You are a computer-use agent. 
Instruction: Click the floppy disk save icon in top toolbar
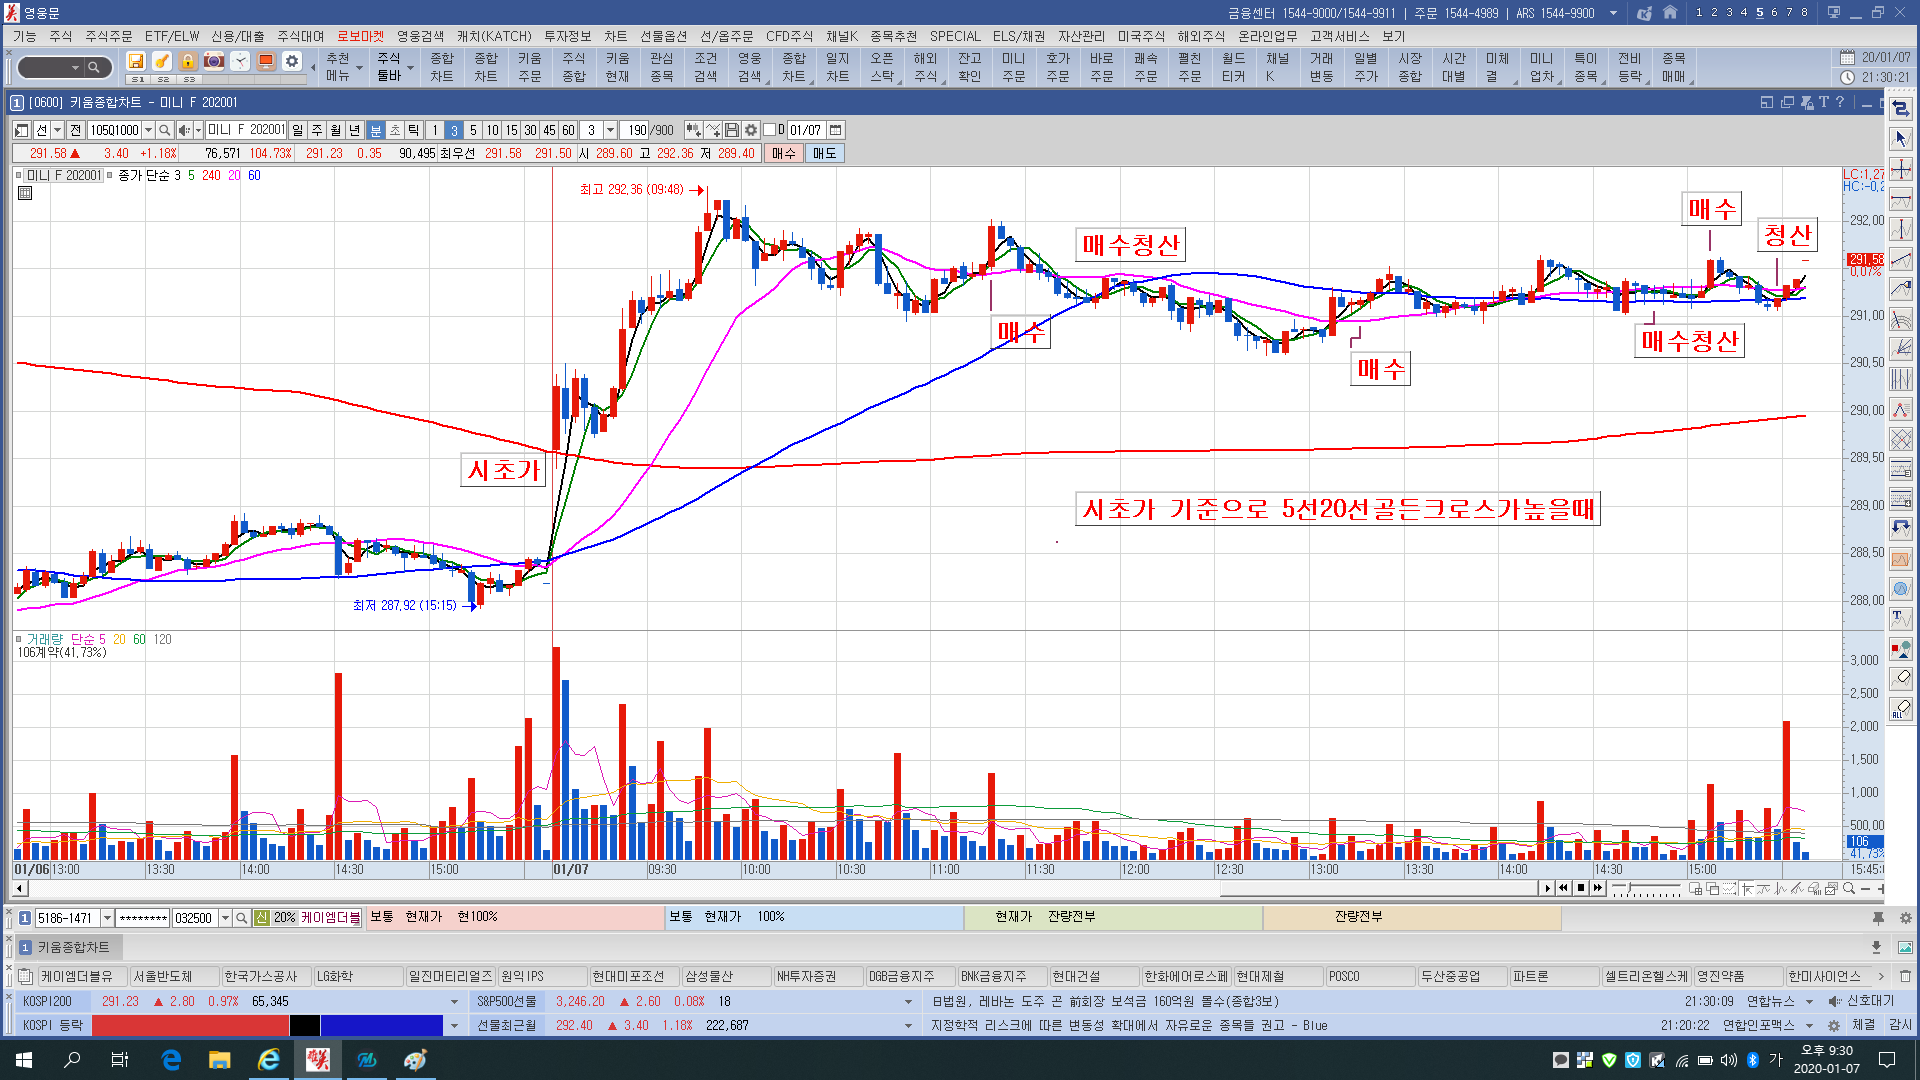click(x=136, y=61)
